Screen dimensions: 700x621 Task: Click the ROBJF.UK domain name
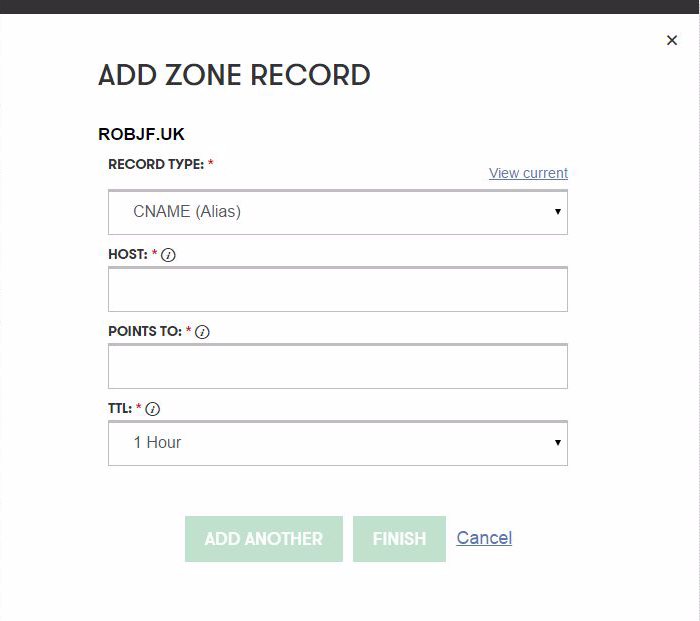[141, 134]
